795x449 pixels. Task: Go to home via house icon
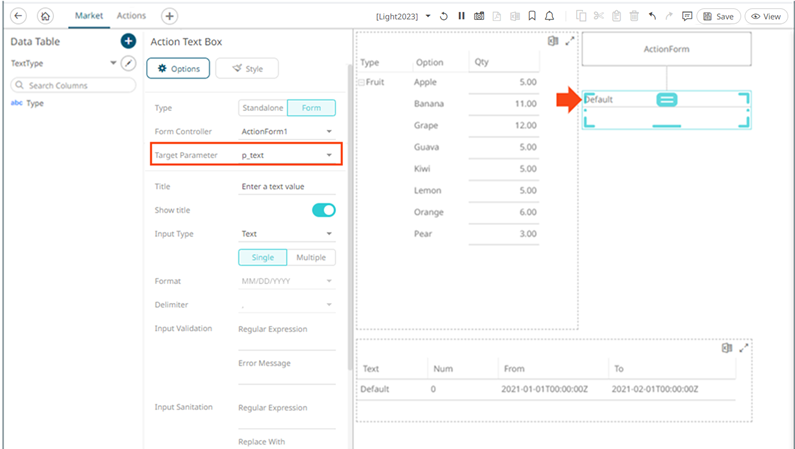[45, 16]
